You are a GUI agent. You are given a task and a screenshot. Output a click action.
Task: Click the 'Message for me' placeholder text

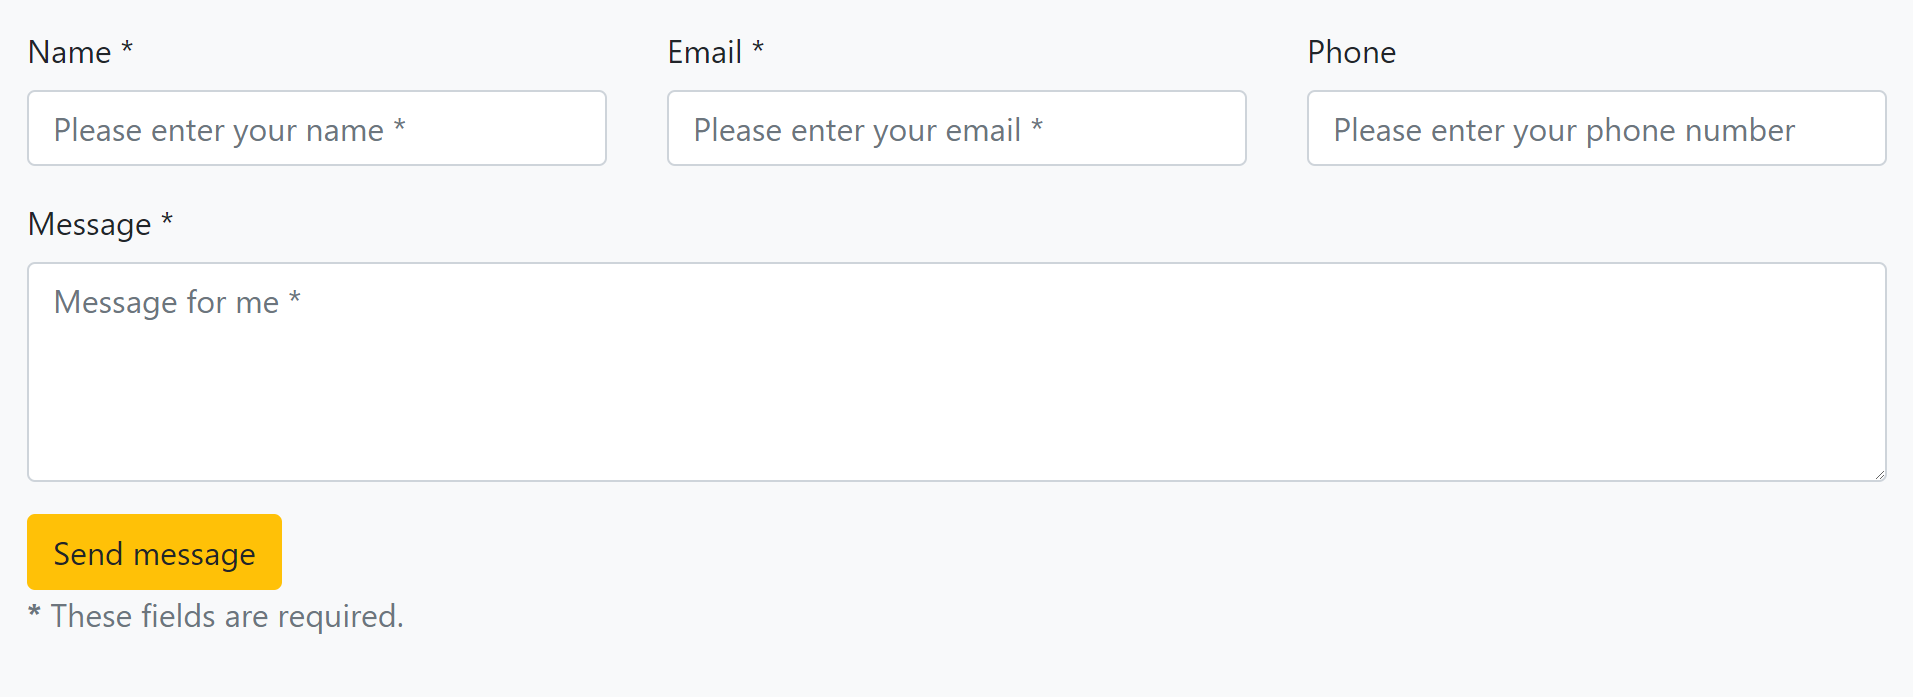166,302
